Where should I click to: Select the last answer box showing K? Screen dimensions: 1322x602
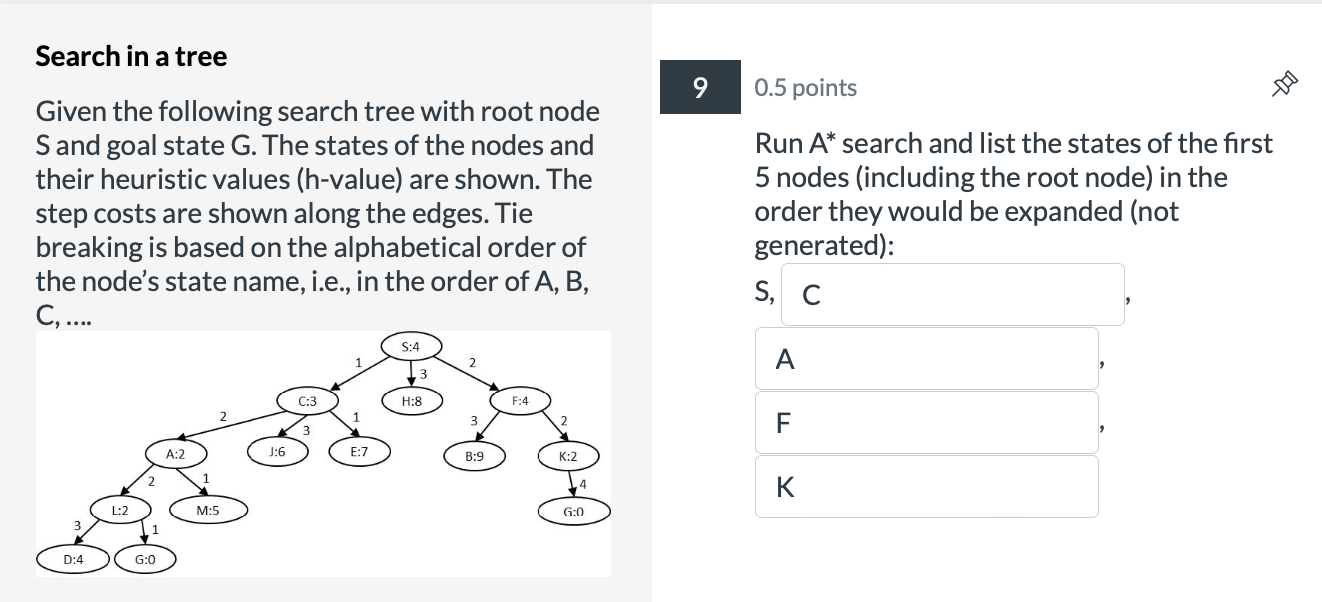coord(926,486)
